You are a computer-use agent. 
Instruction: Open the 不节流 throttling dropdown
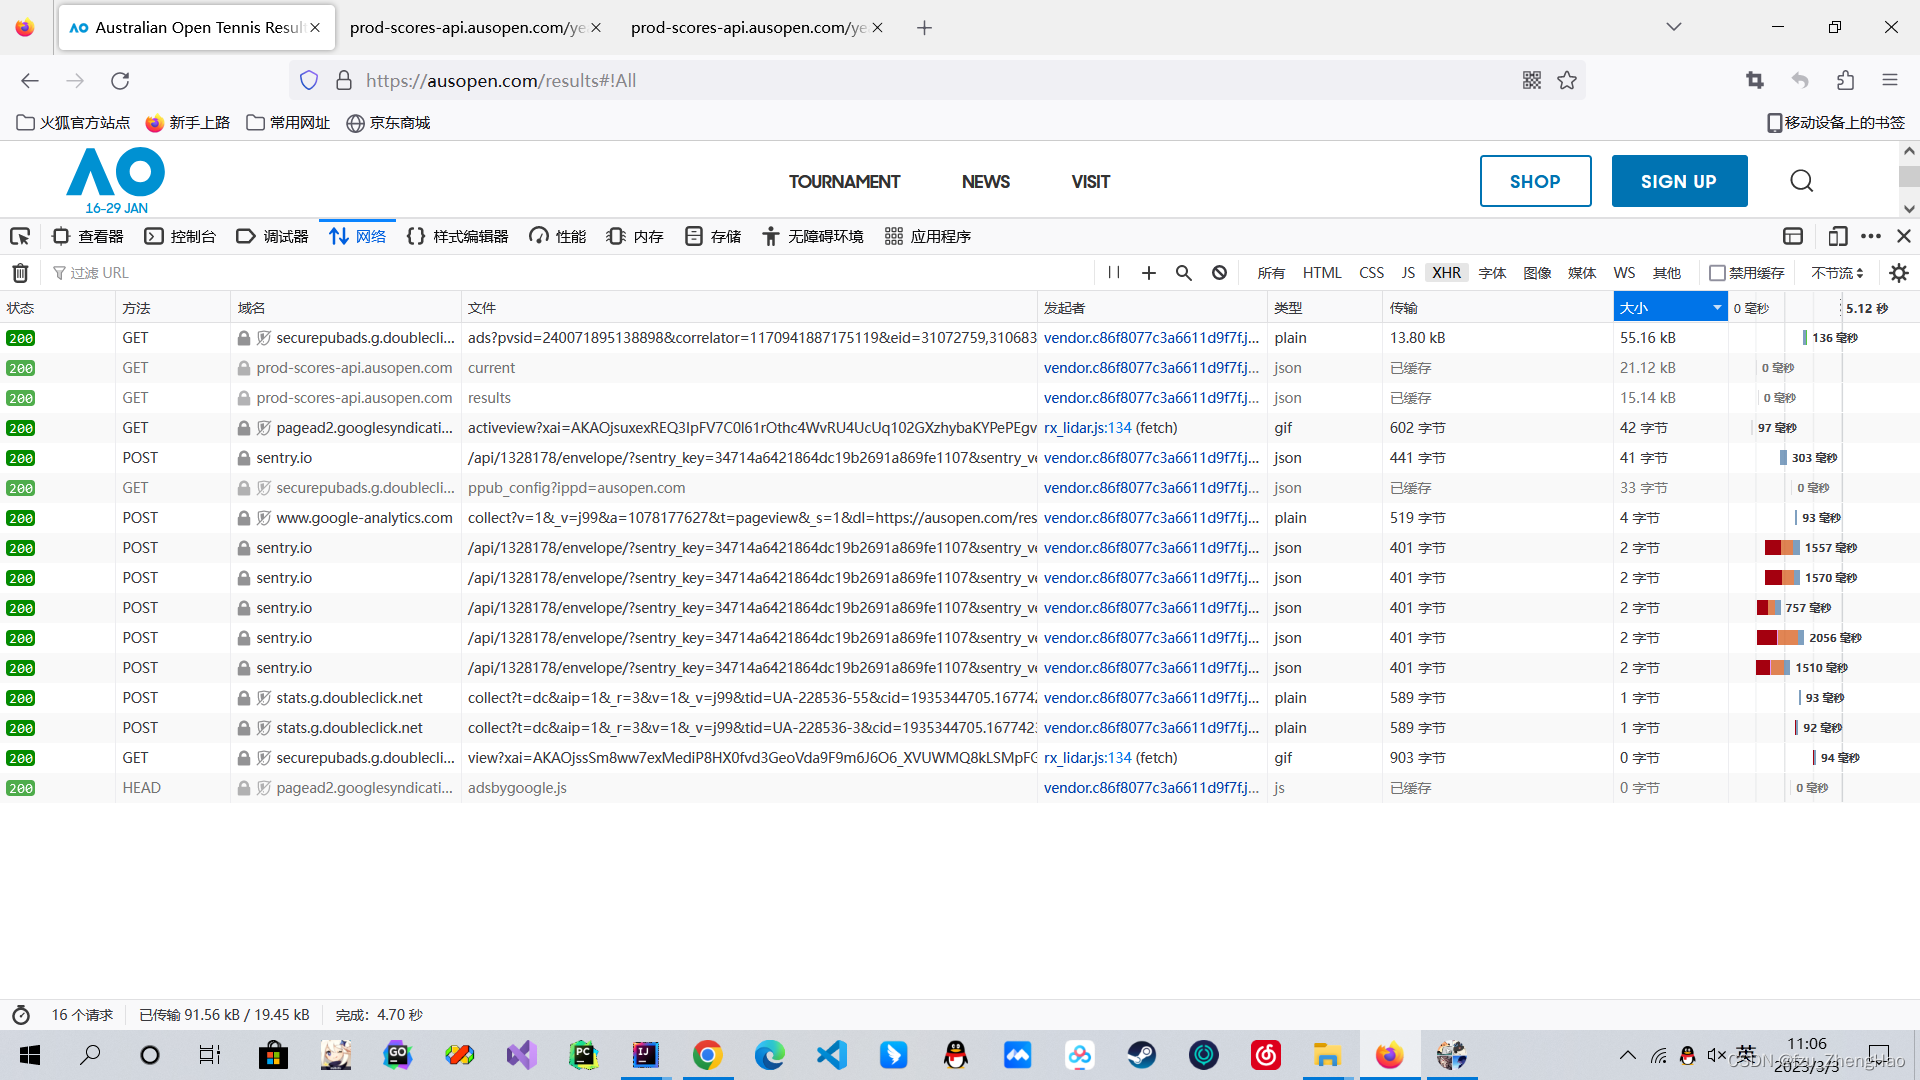1837,273
